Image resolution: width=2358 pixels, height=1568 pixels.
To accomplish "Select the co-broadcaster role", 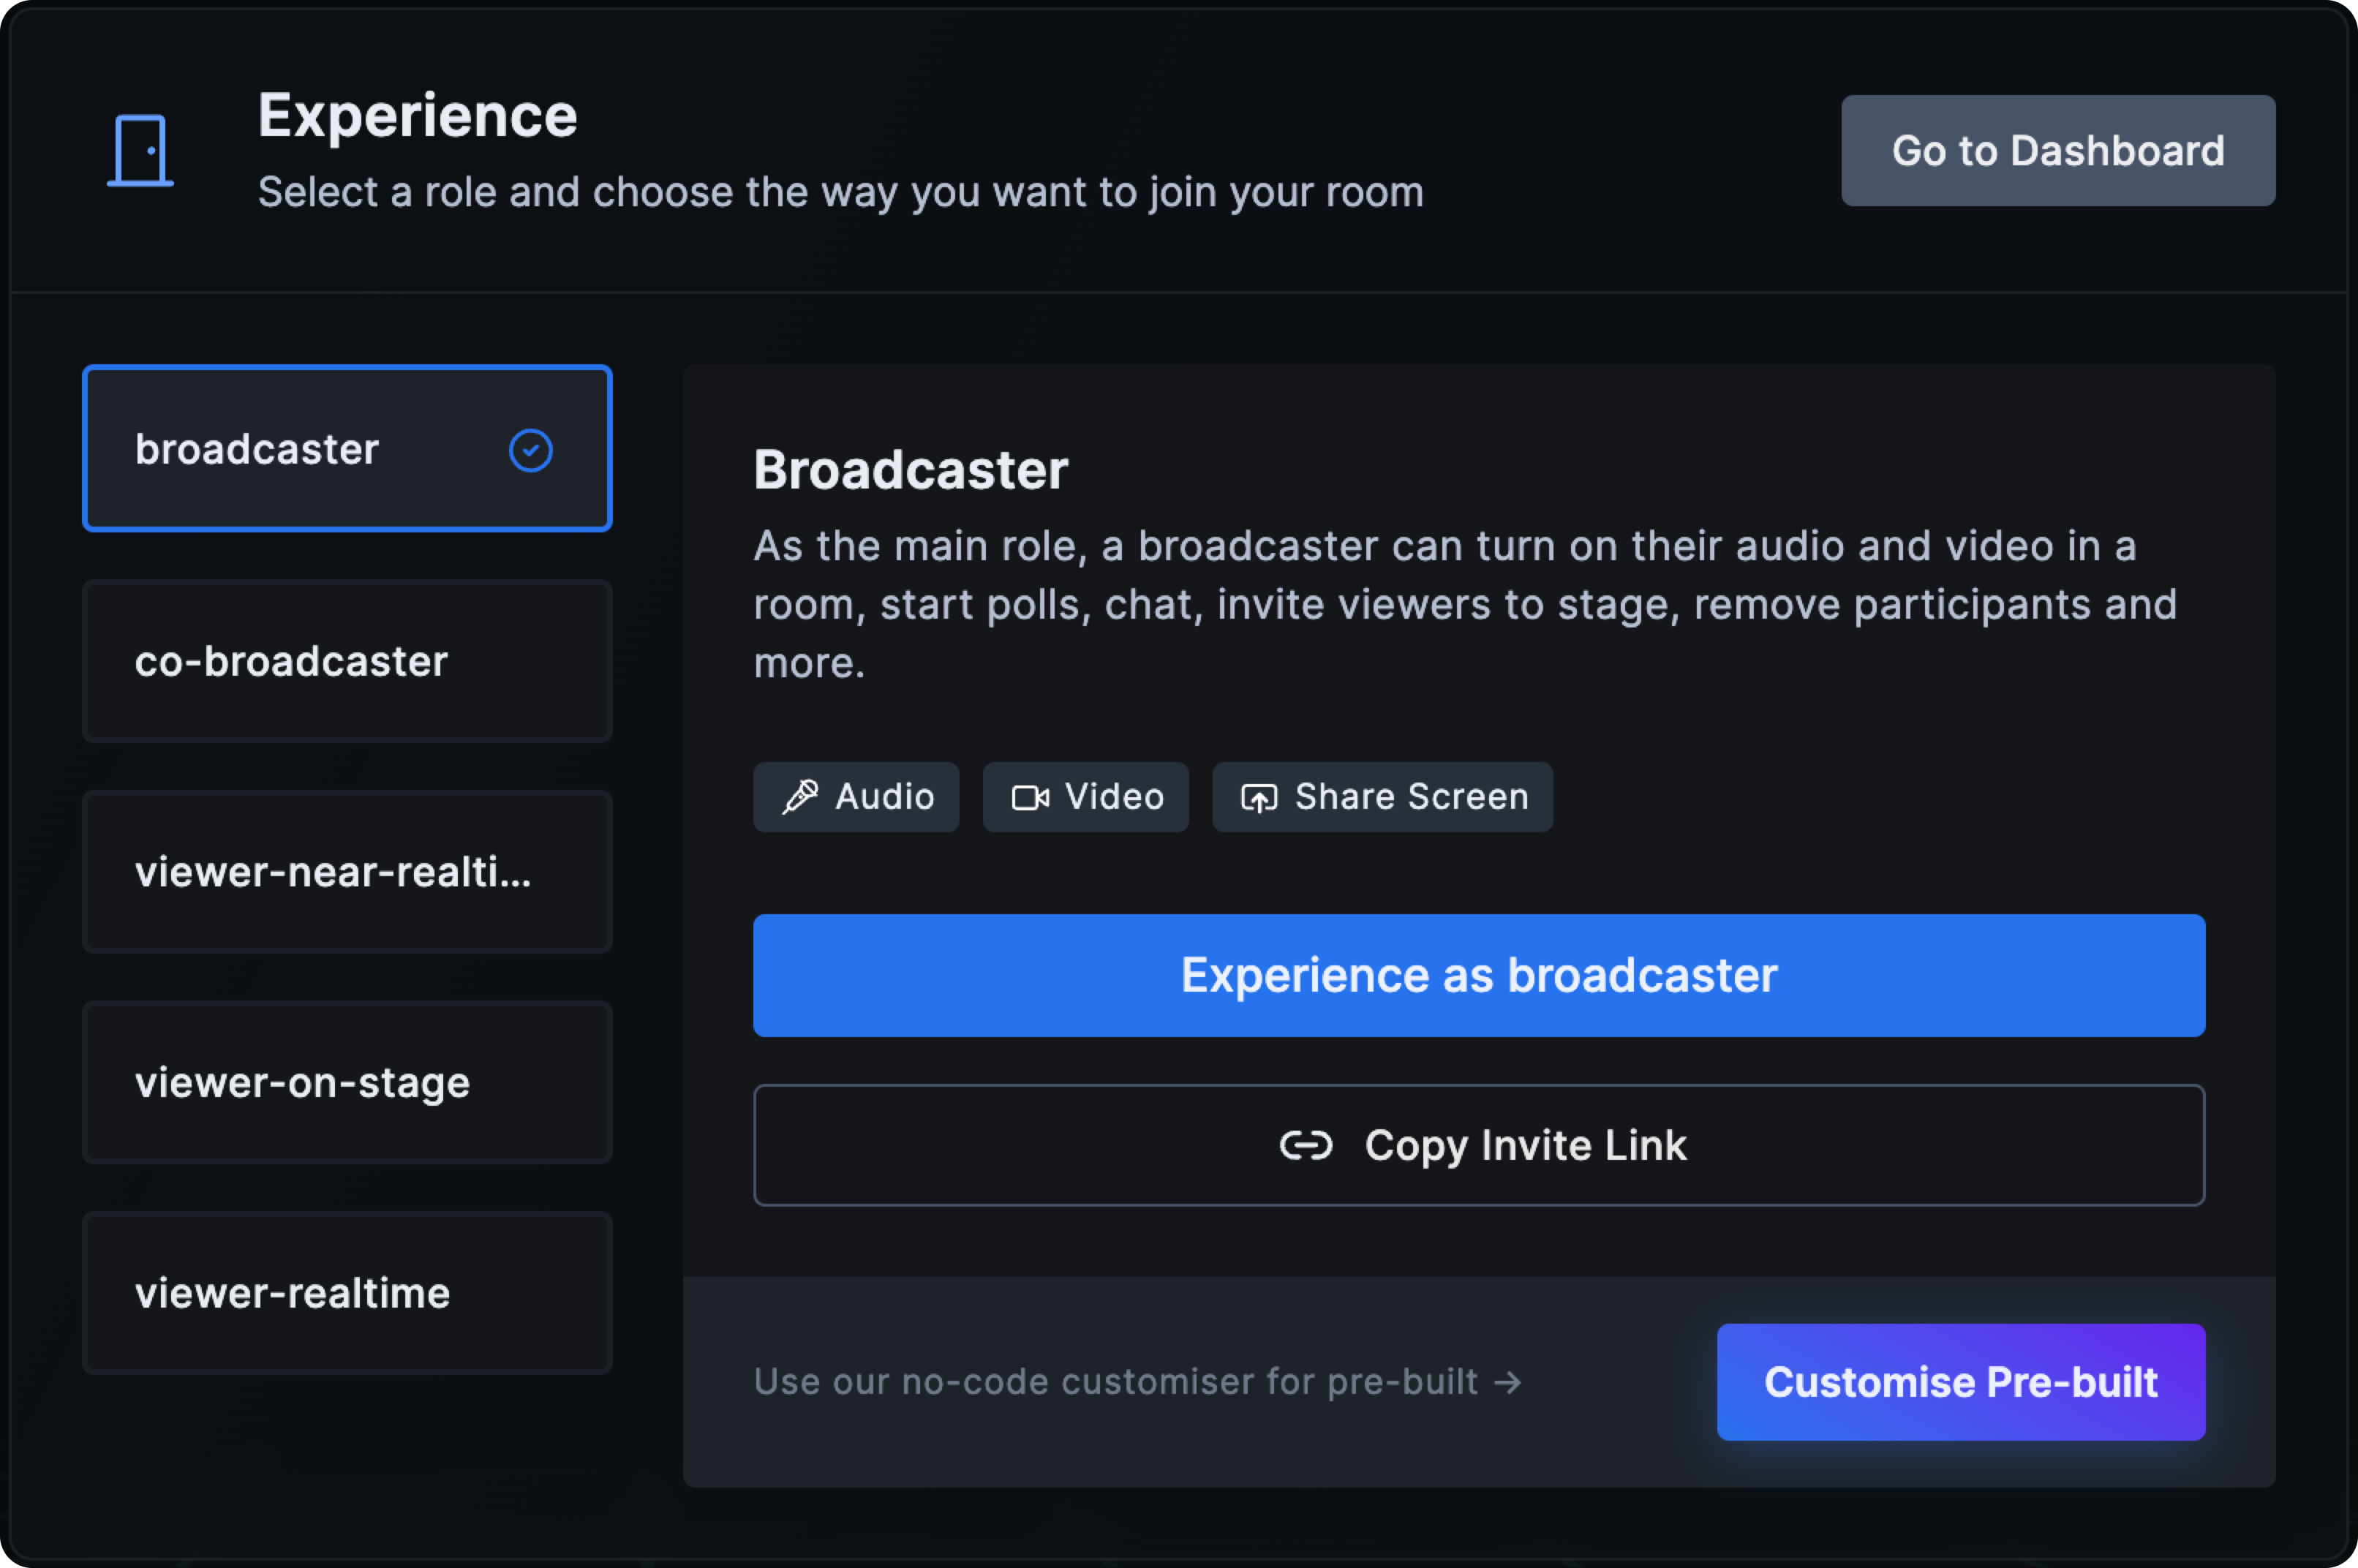I will [x=346, y=661].
